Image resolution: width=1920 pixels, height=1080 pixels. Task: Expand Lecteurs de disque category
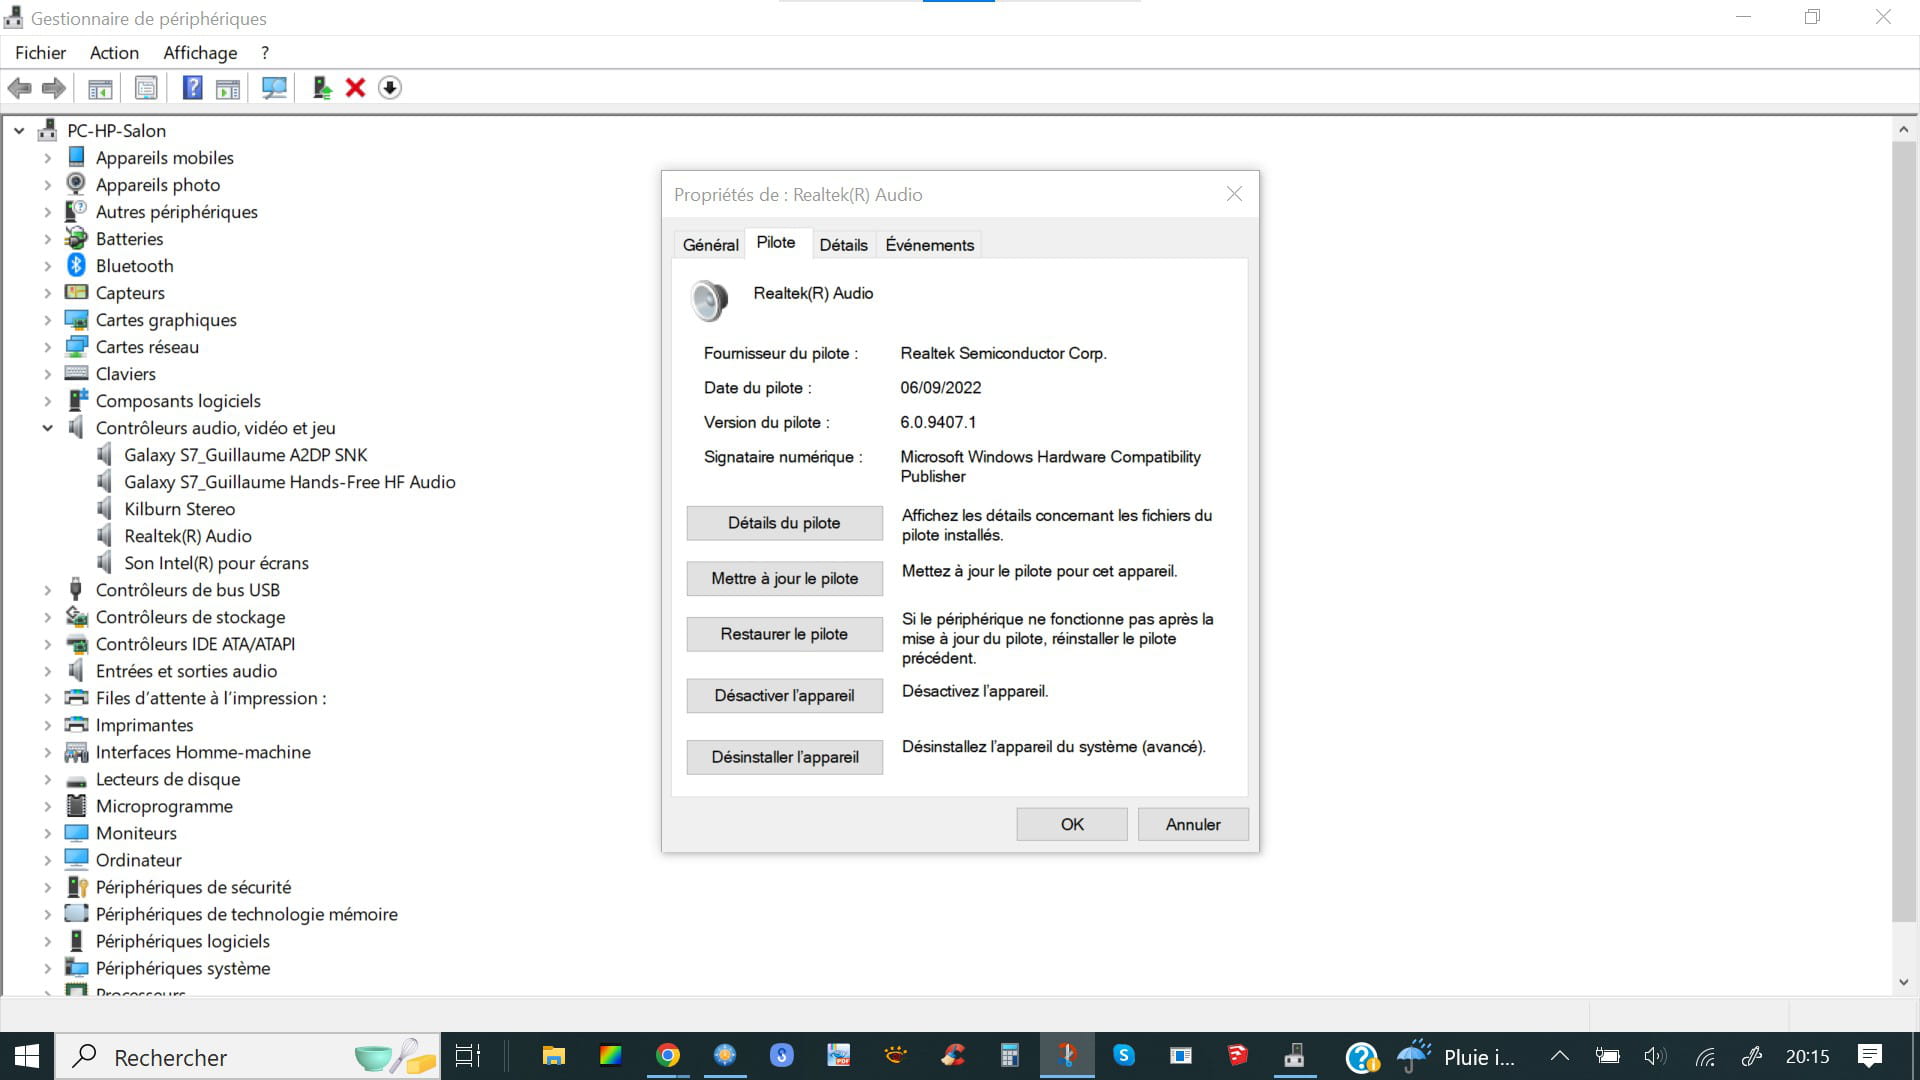pyautogui.click(x=47, y=779)
